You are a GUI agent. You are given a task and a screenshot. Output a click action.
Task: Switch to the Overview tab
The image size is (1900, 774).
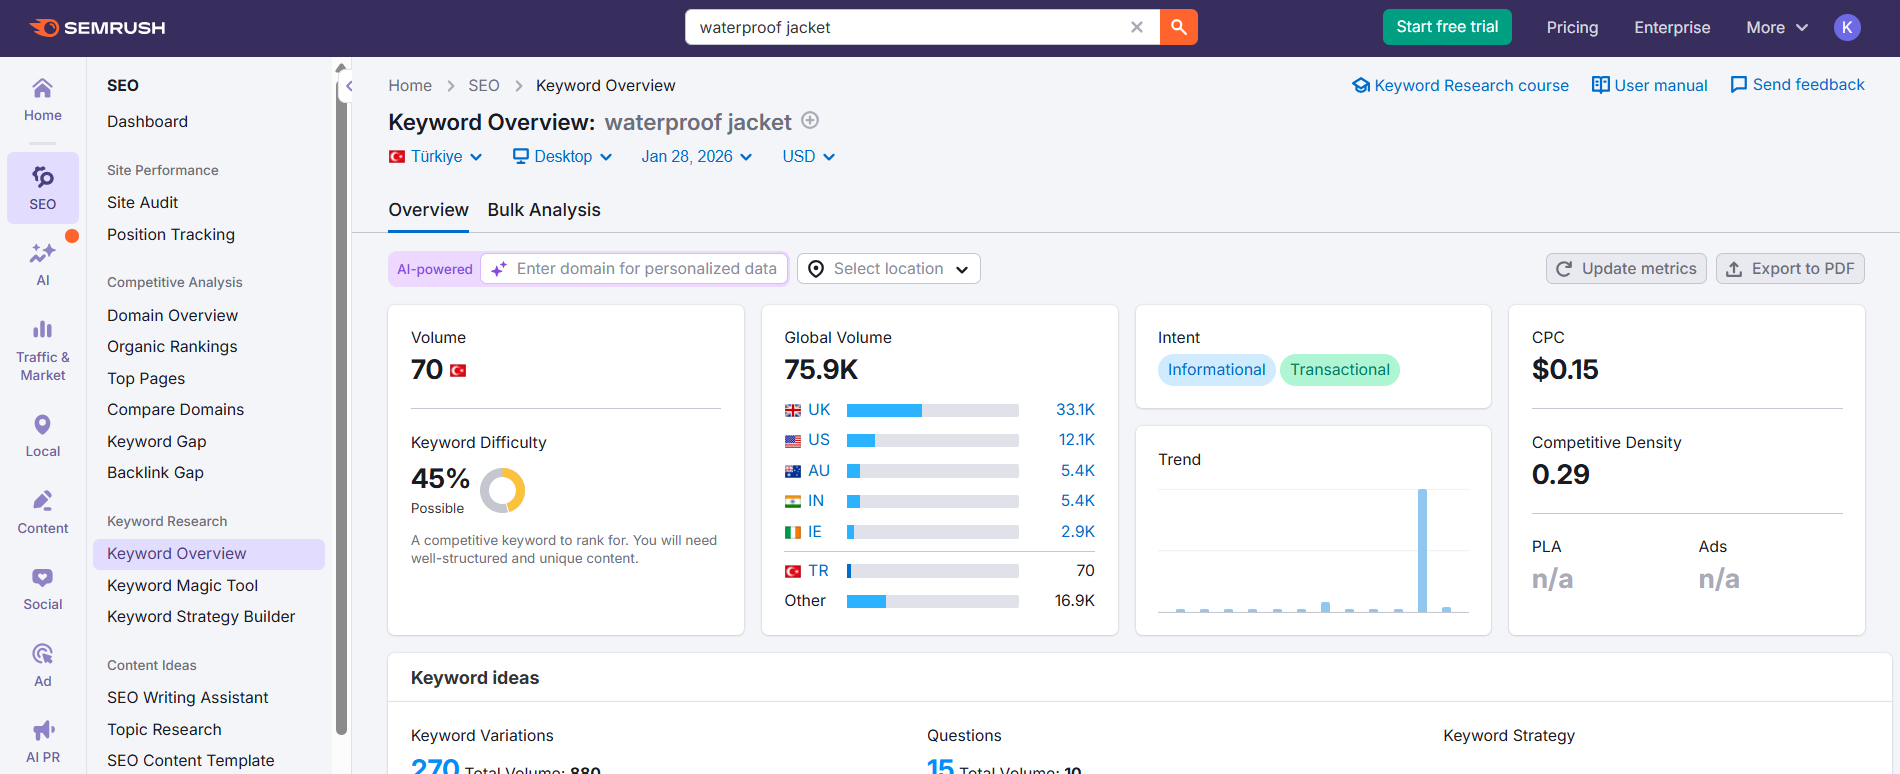pos(428,210)
